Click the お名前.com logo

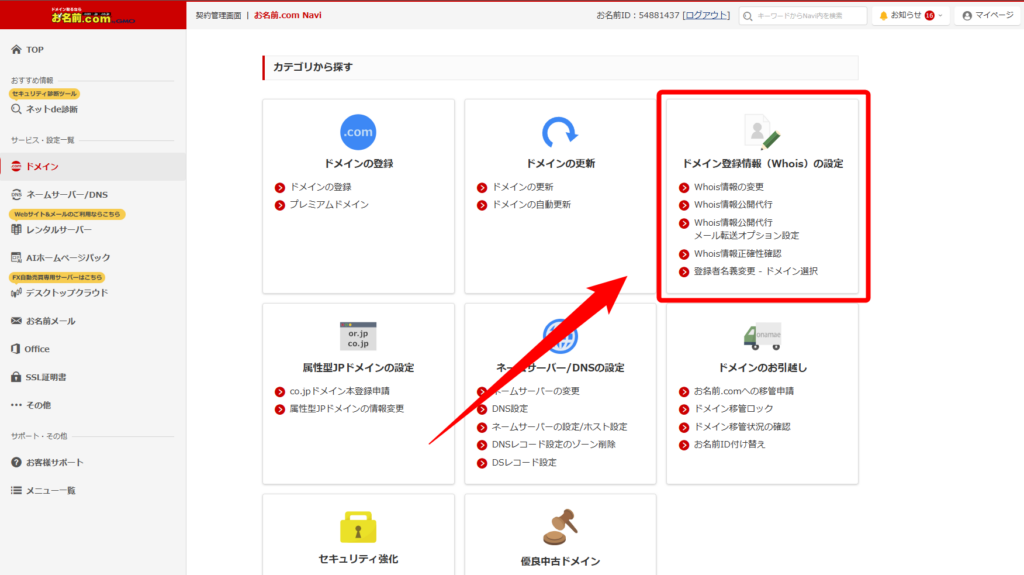click(93, 16)
